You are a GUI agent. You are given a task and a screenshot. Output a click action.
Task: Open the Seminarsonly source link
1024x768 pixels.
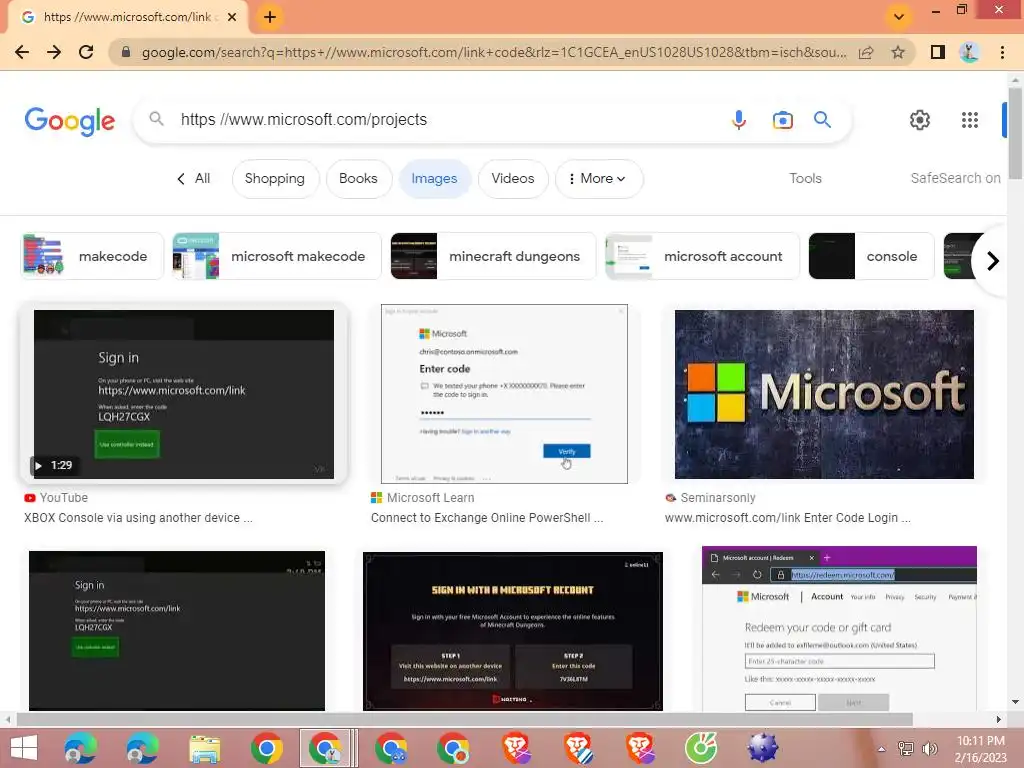coord(711,498)
